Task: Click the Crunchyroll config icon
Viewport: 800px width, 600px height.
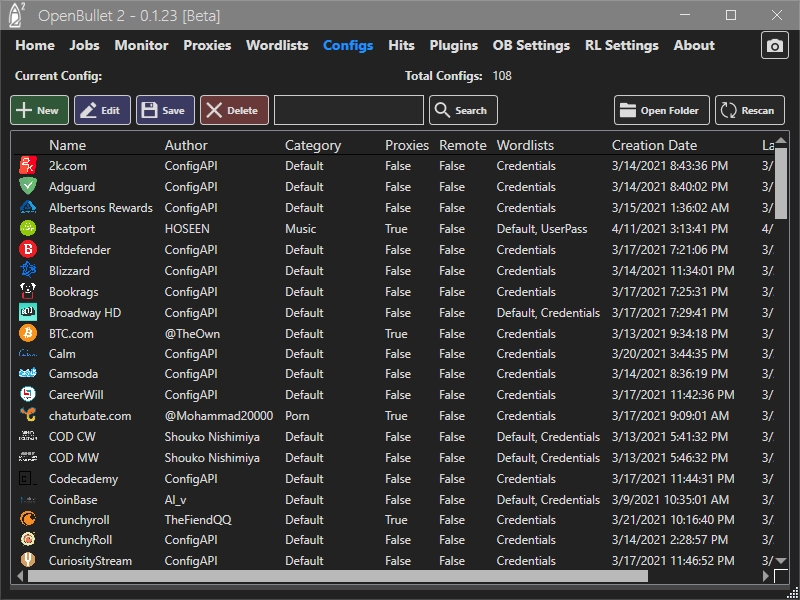Action: (27, 520)
